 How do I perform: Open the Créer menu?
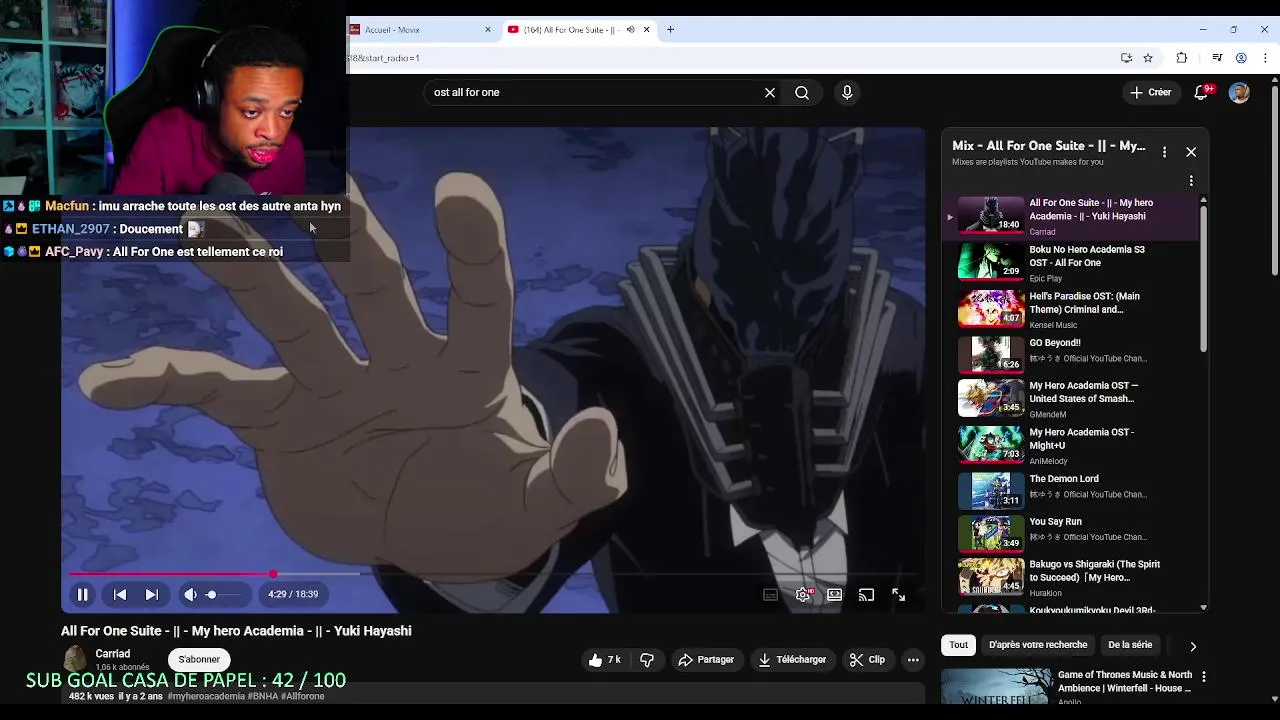point(1151,92)
